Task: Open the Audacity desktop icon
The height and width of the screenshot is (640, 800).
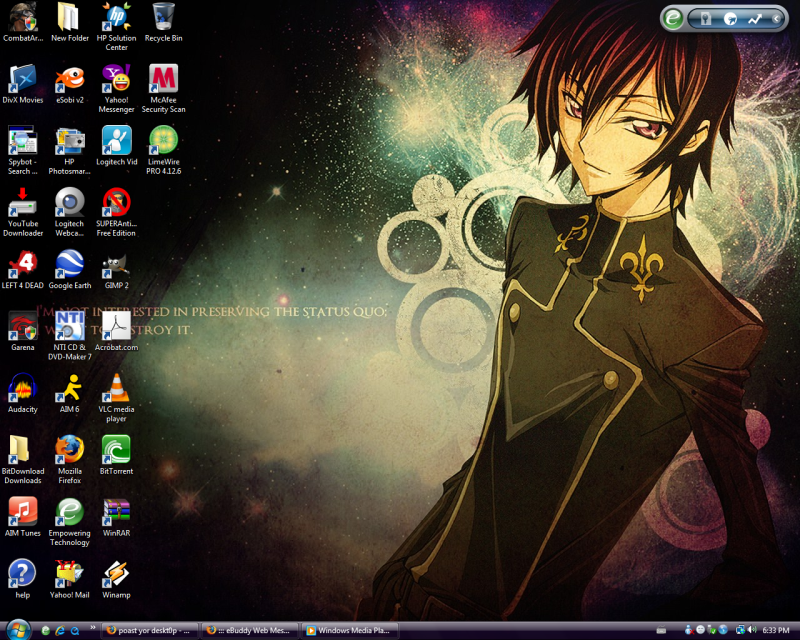Action: (x=22, y=388)
